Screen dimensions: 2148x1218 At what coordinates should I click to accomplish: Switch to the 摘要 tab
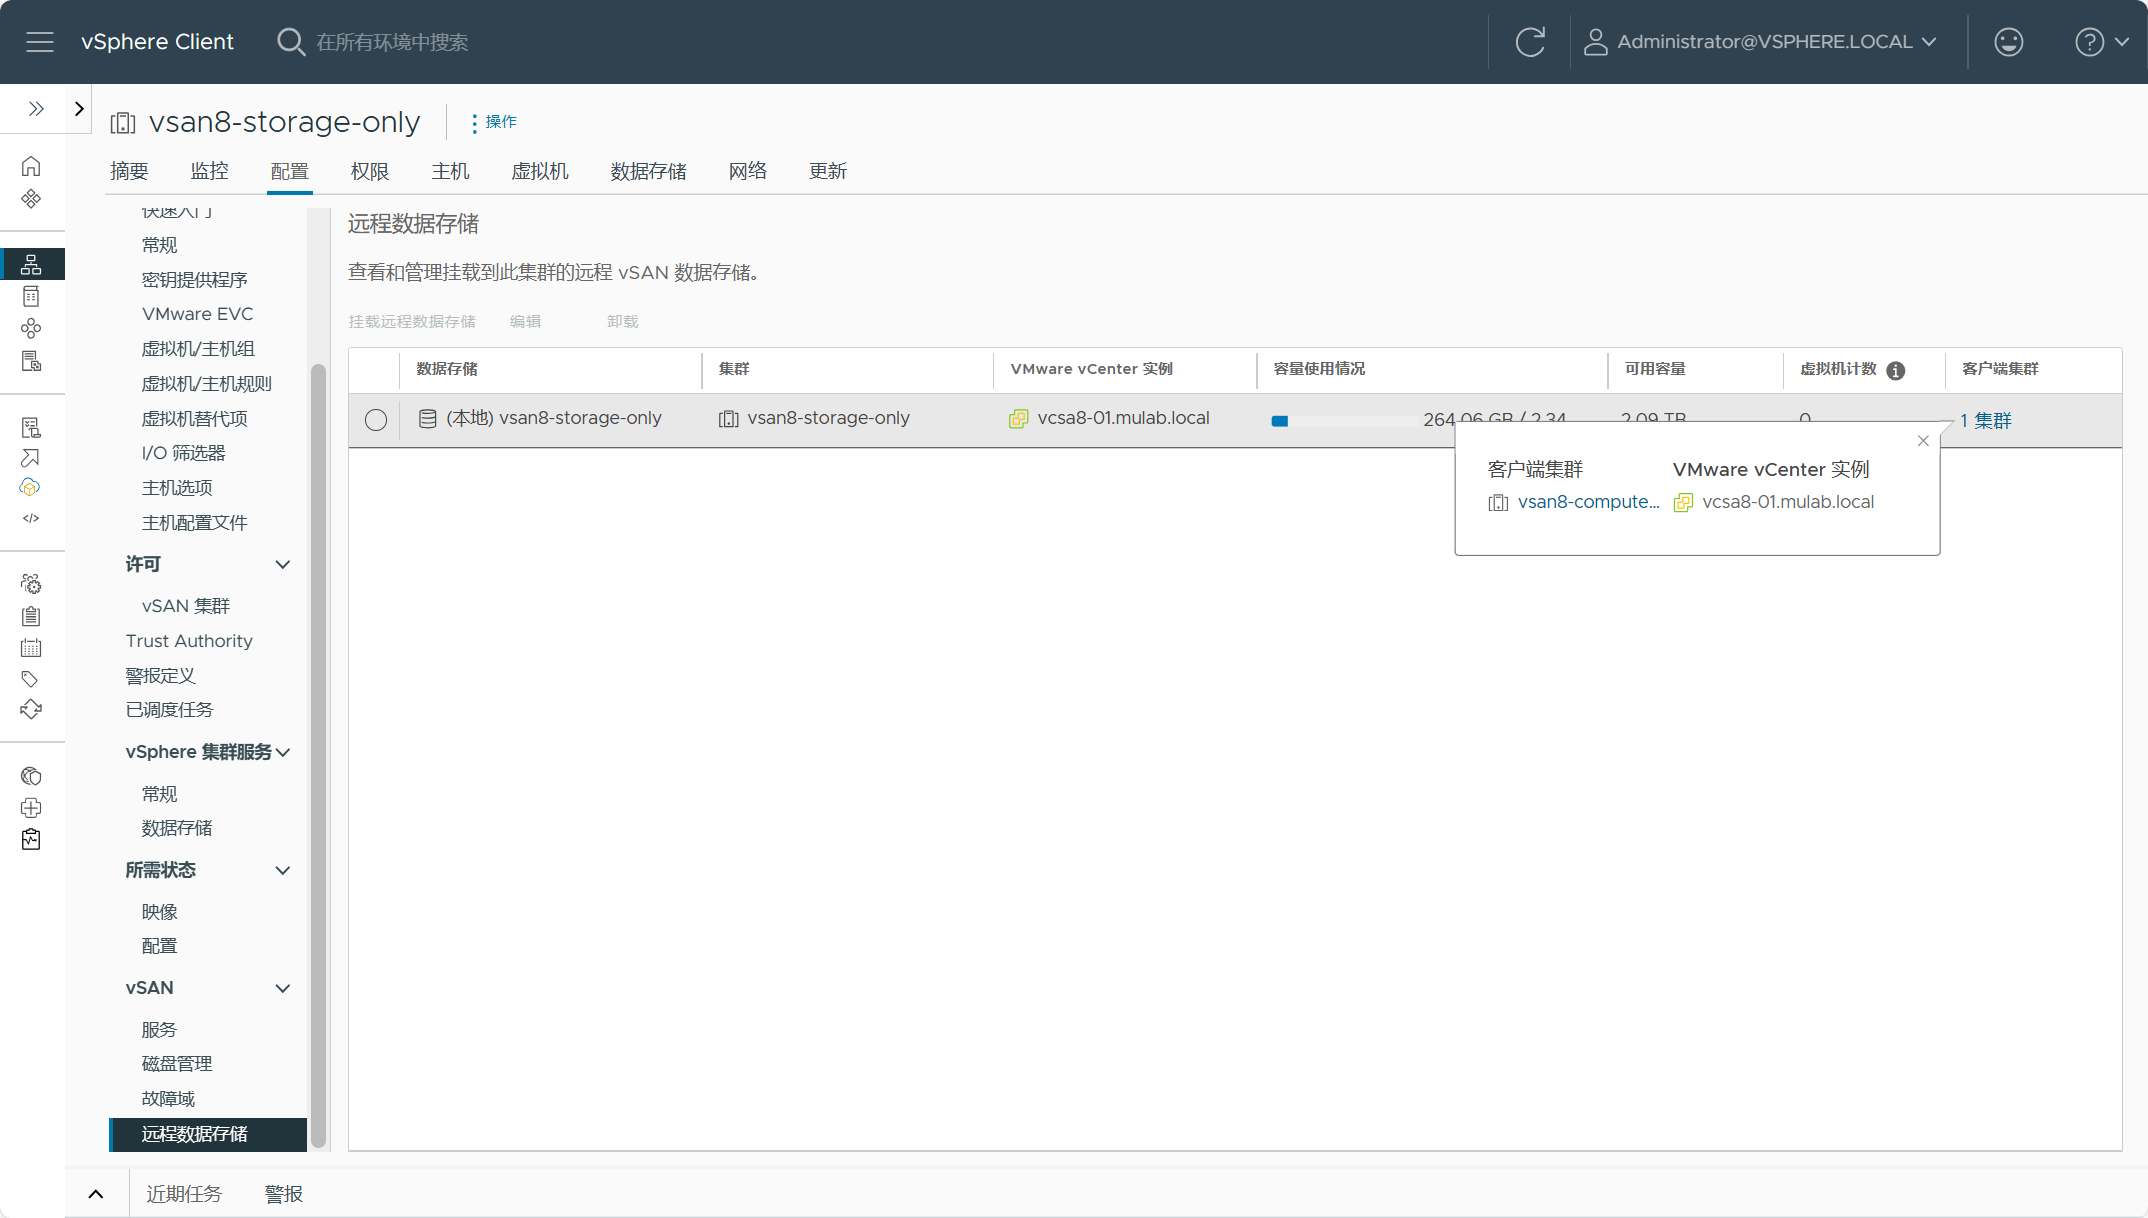(x=129, y=171)
